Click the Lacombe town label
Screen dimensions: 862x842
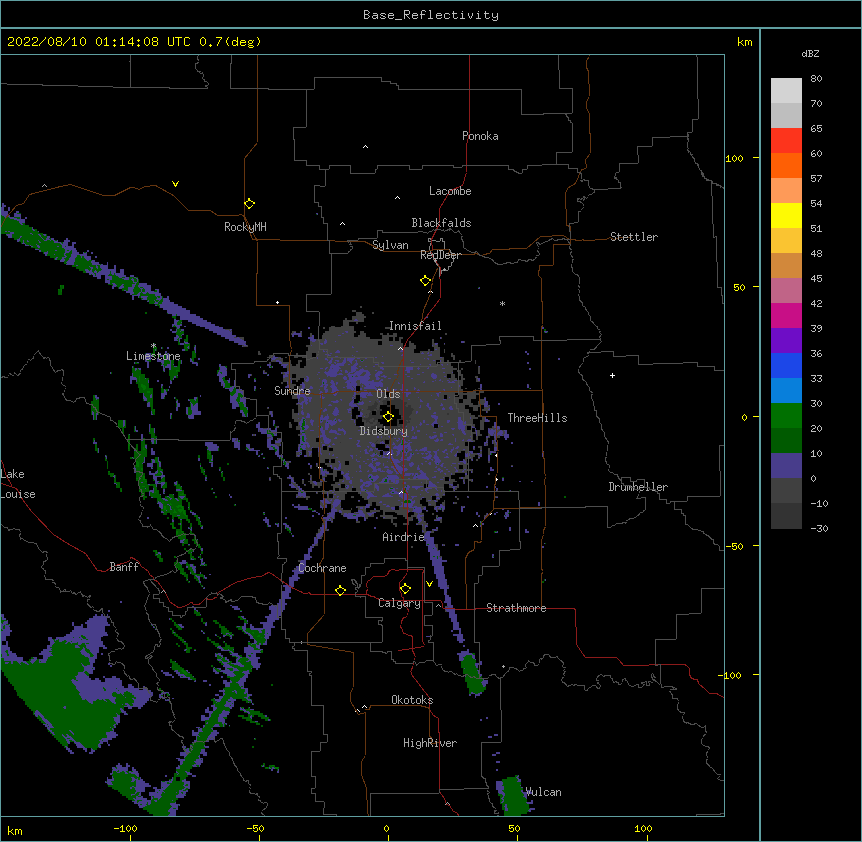[450, 191]
